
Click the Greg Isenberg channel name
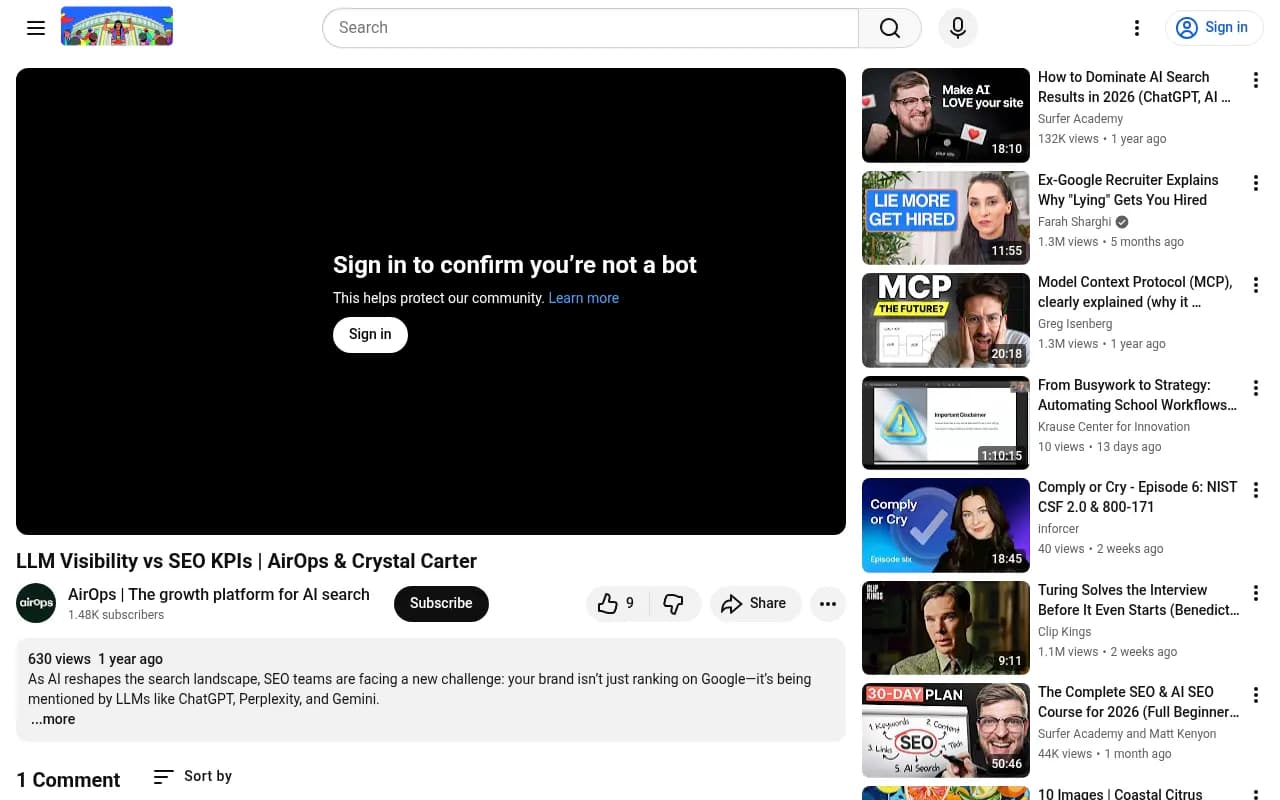pos(1075,324)
